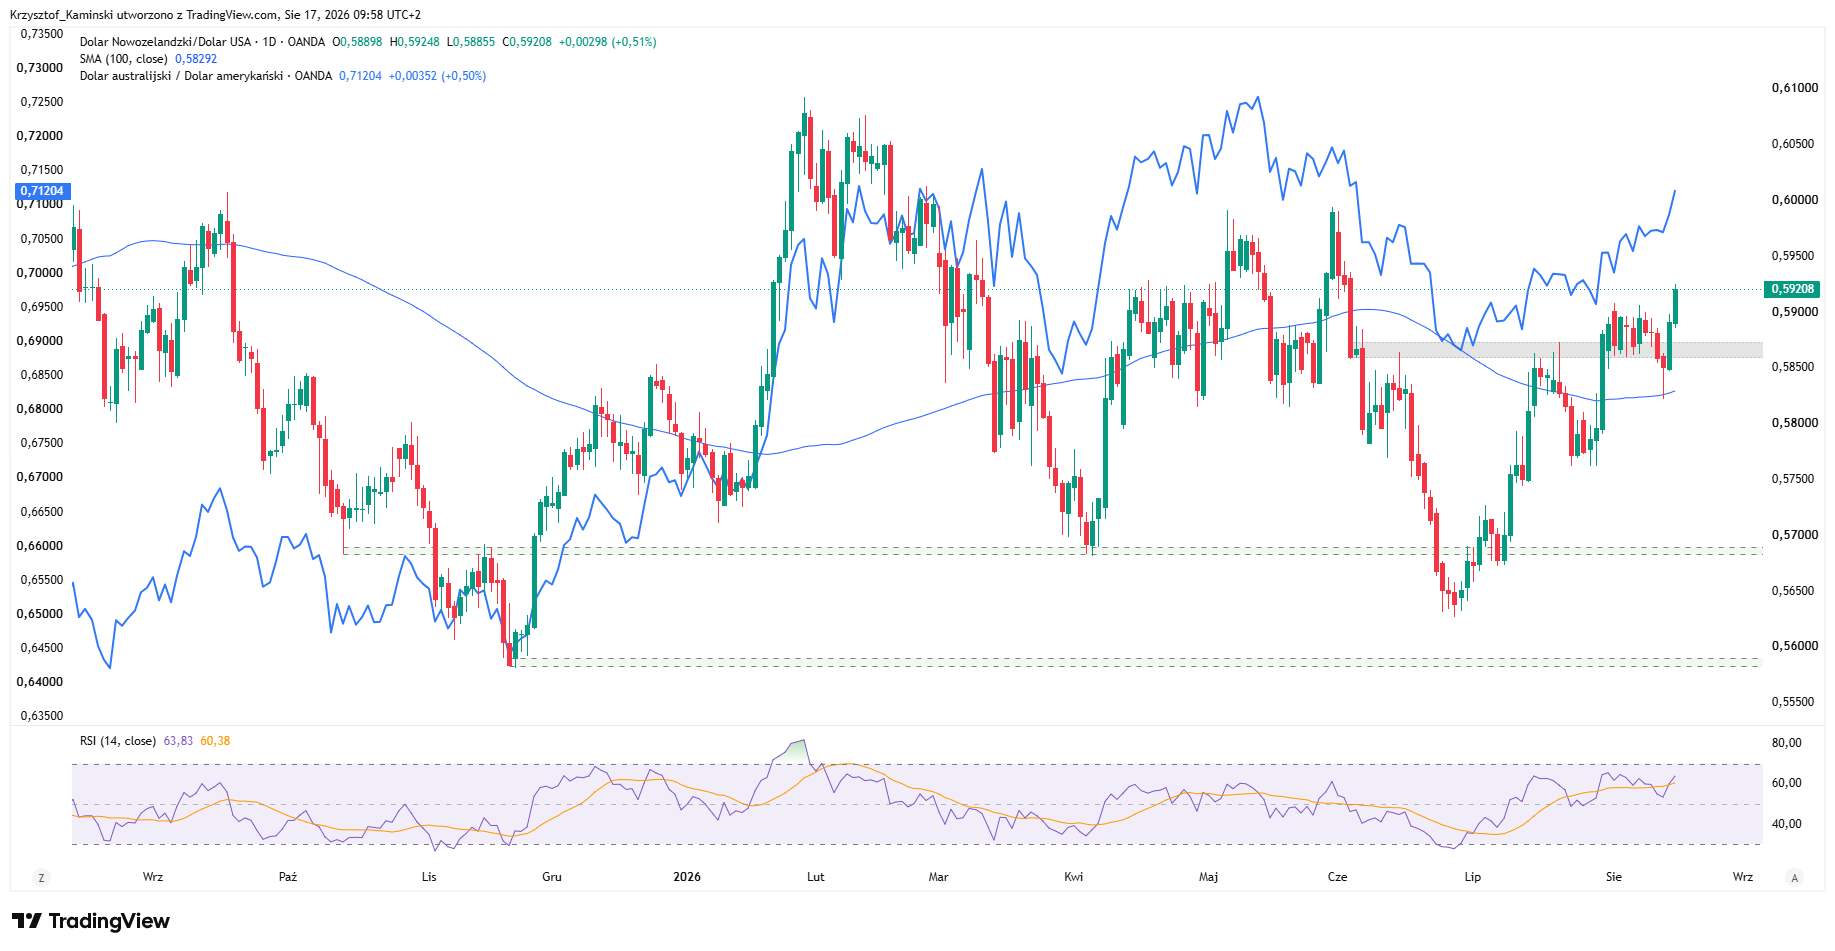Image resolution: width=1835 pixels, height=951 pixels.
Task: Click the close value C0,59208 in legend
Action: pos(527,42)
